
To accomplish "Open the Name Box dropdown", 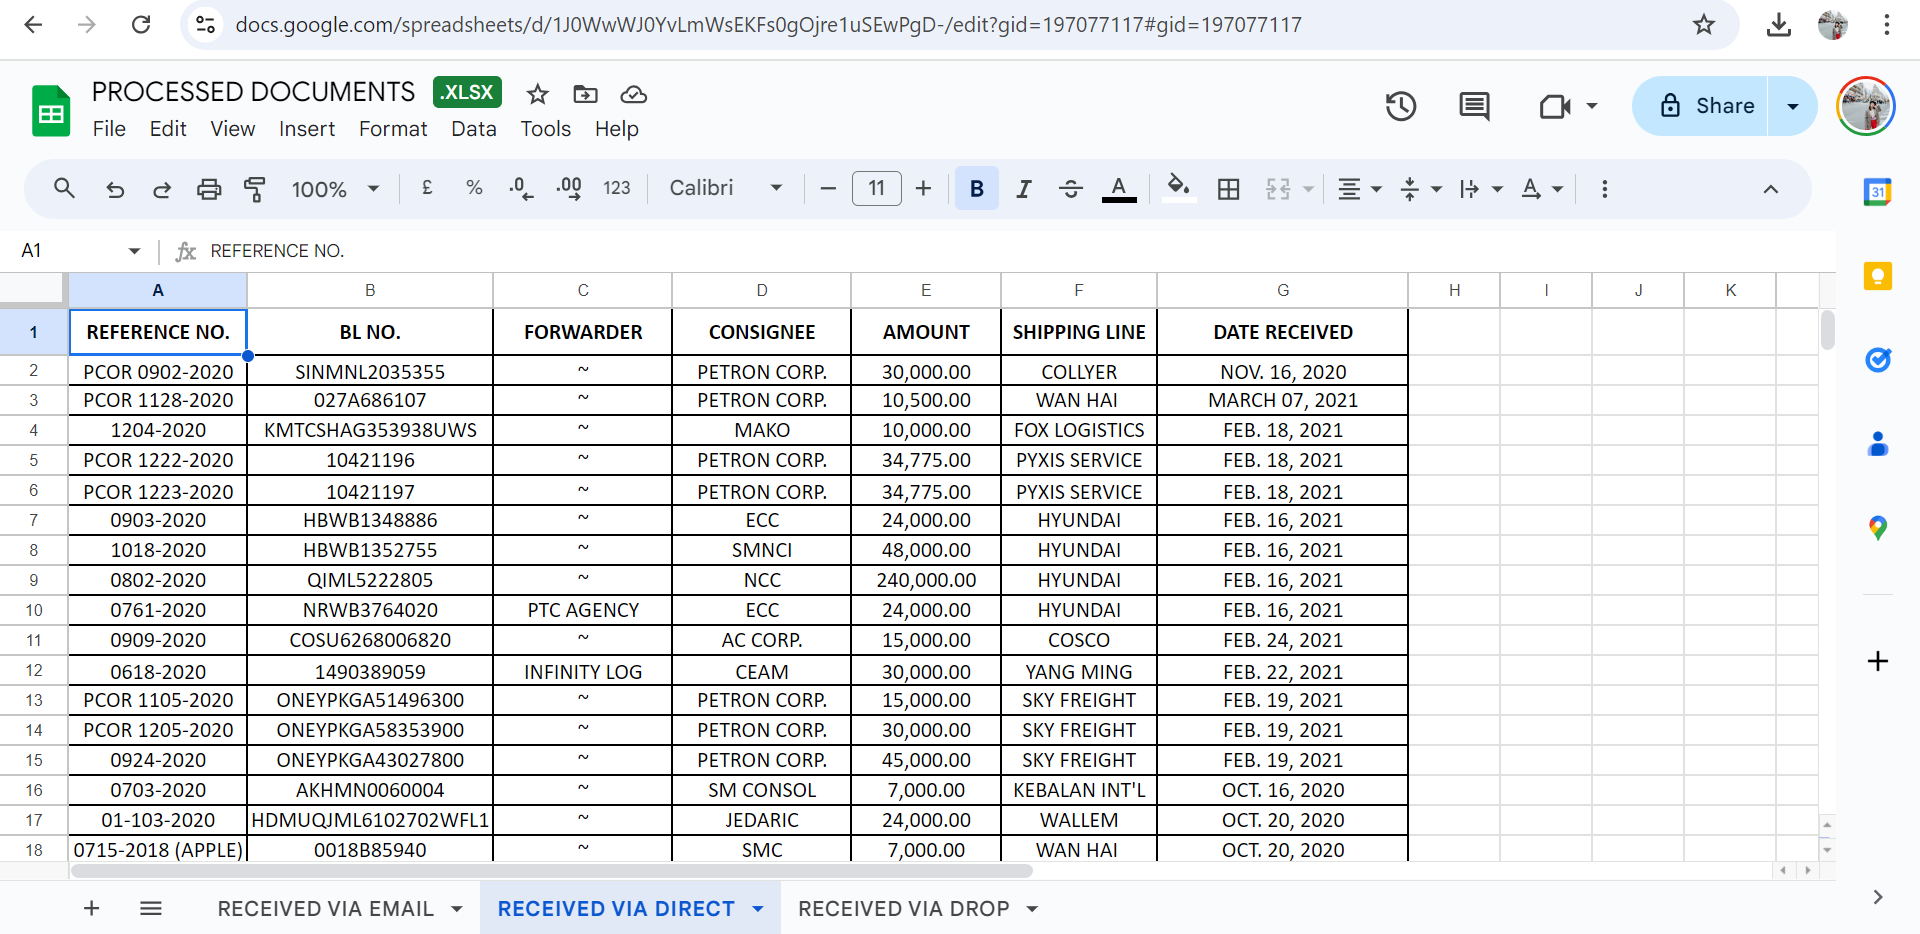I will [134, 251].
